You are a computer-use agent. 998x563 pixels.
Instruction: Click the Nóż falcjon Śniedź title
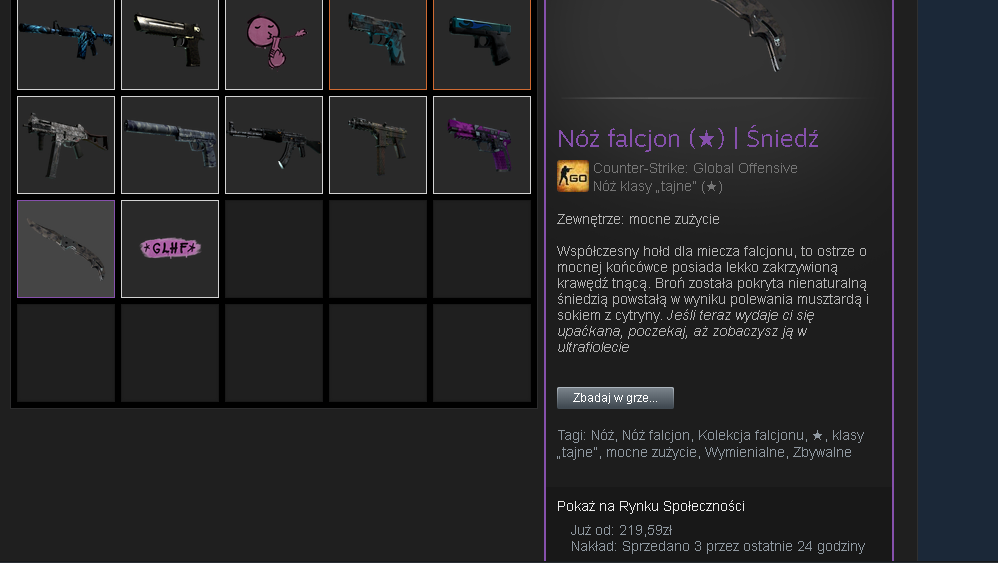(688, 138)
